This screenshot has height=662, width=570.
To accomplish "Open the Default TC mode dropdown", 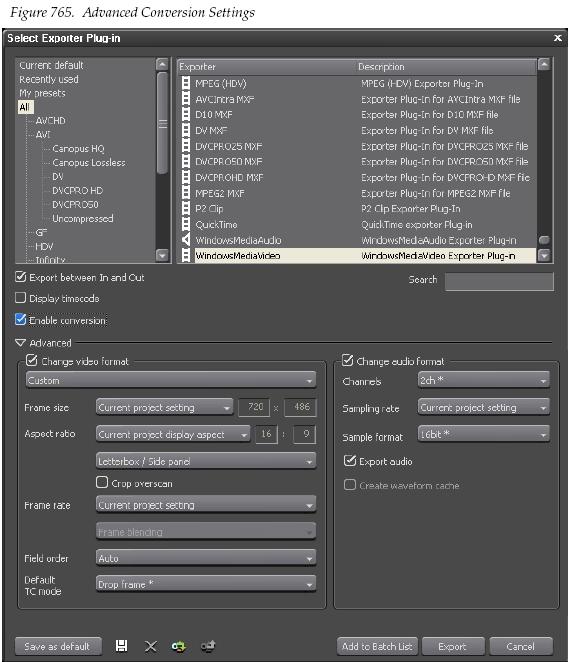I will click(x=206, y=584).
